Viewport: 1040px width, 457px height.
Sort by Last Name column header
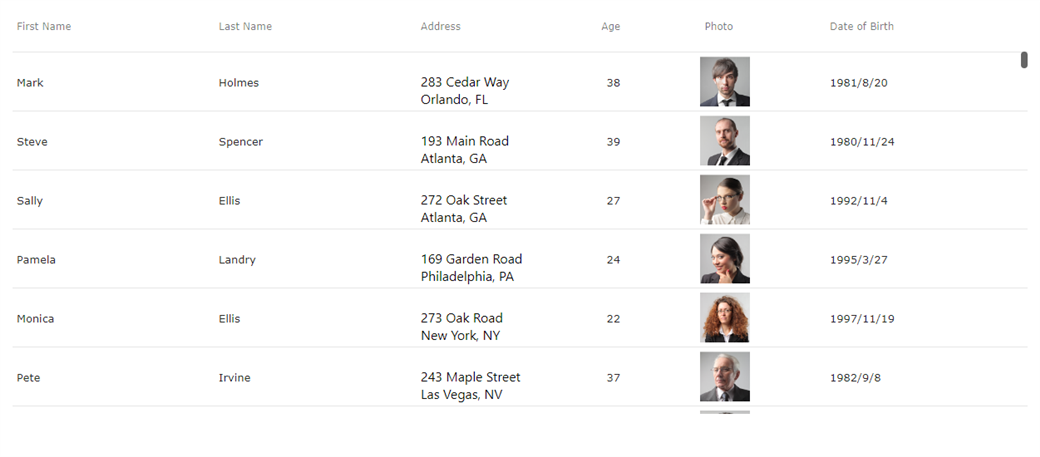click(x=245, y=26)
